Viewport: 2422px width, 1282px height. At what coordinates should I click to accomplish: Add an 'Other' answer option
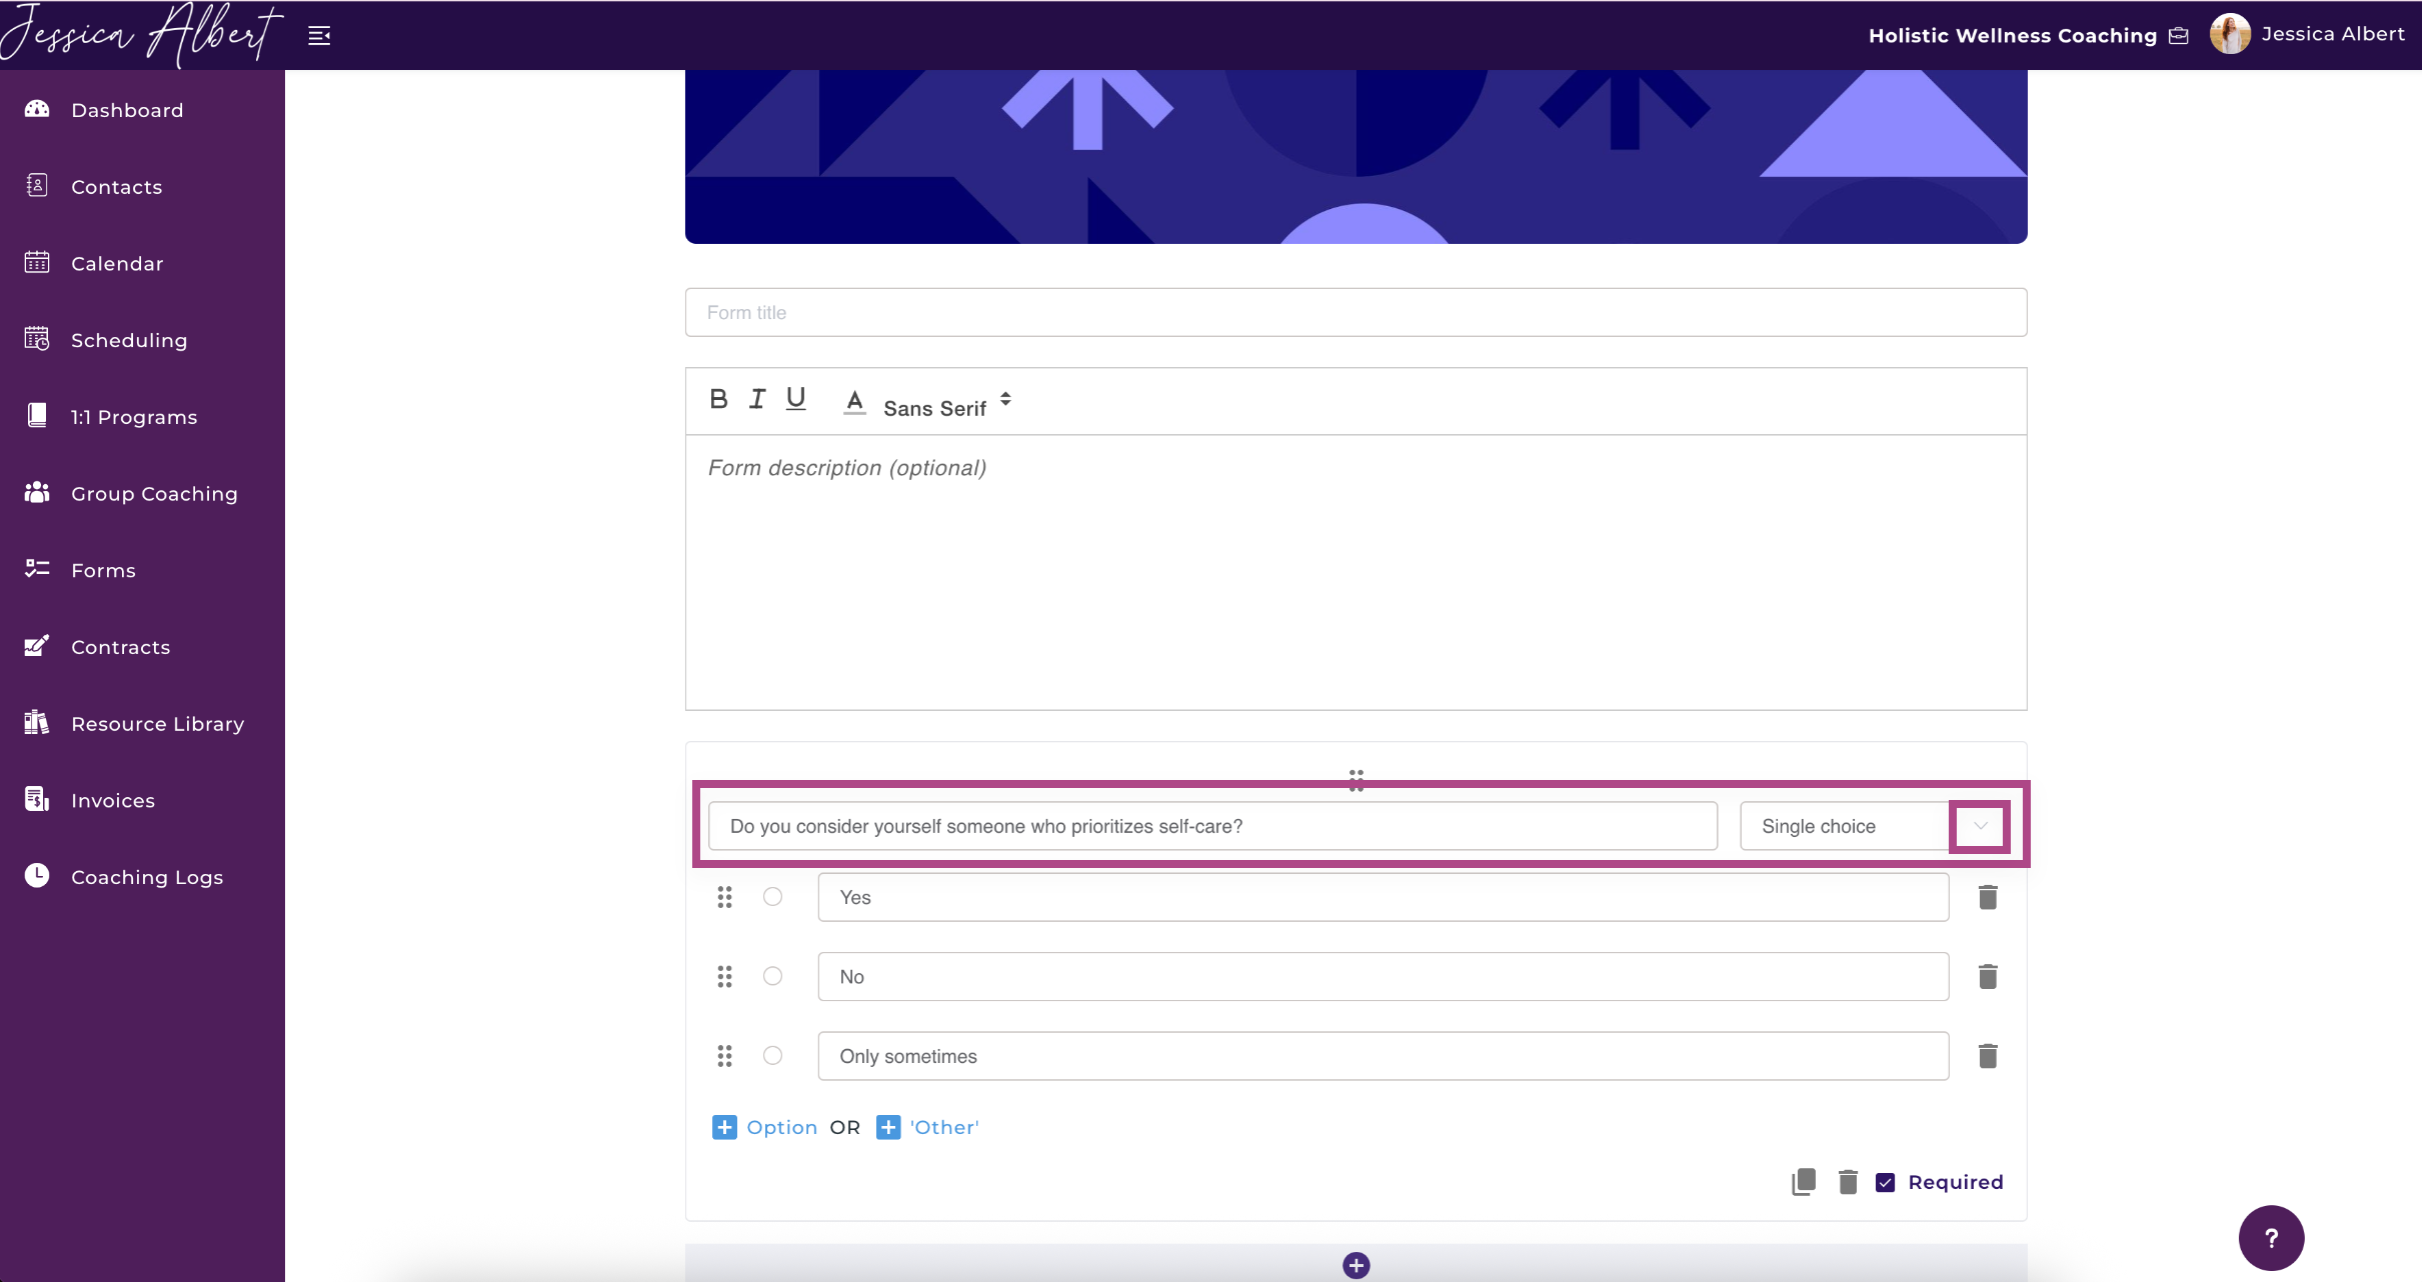coord(928,1127)
